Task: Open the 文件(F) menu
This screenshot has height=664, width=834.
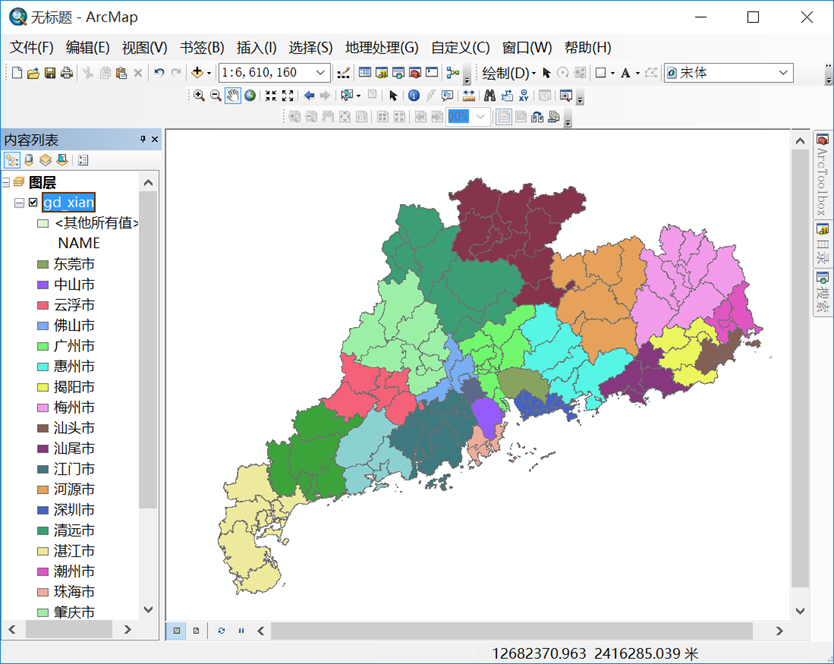Action: pyautogui.click(x=31, y=47)
